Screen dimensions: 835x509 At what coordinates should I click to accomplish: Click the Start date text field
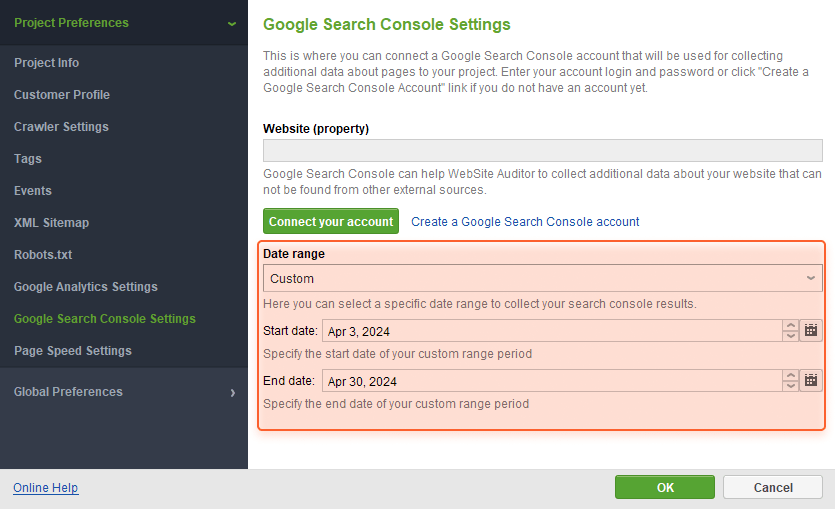(x=552, y=331)
